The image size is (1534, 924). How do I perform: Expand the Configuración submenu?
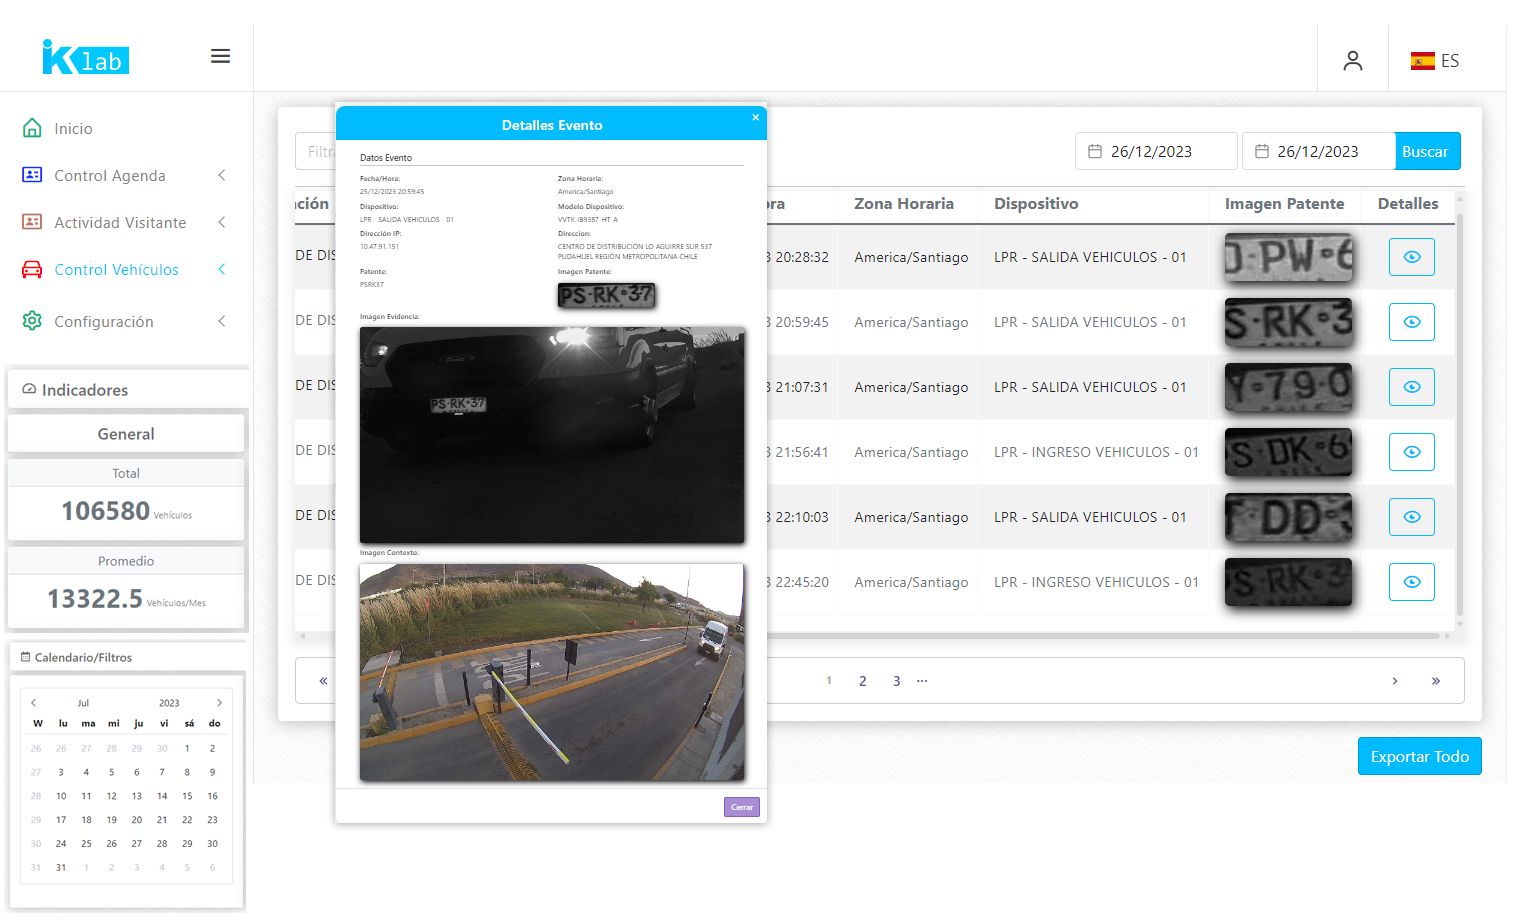click(x=221, y=322)
